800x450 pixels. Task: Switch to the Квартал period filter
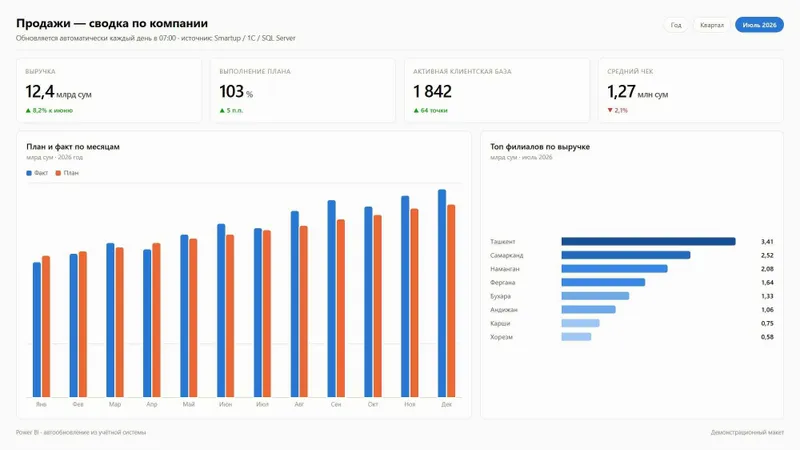[712, 25]
